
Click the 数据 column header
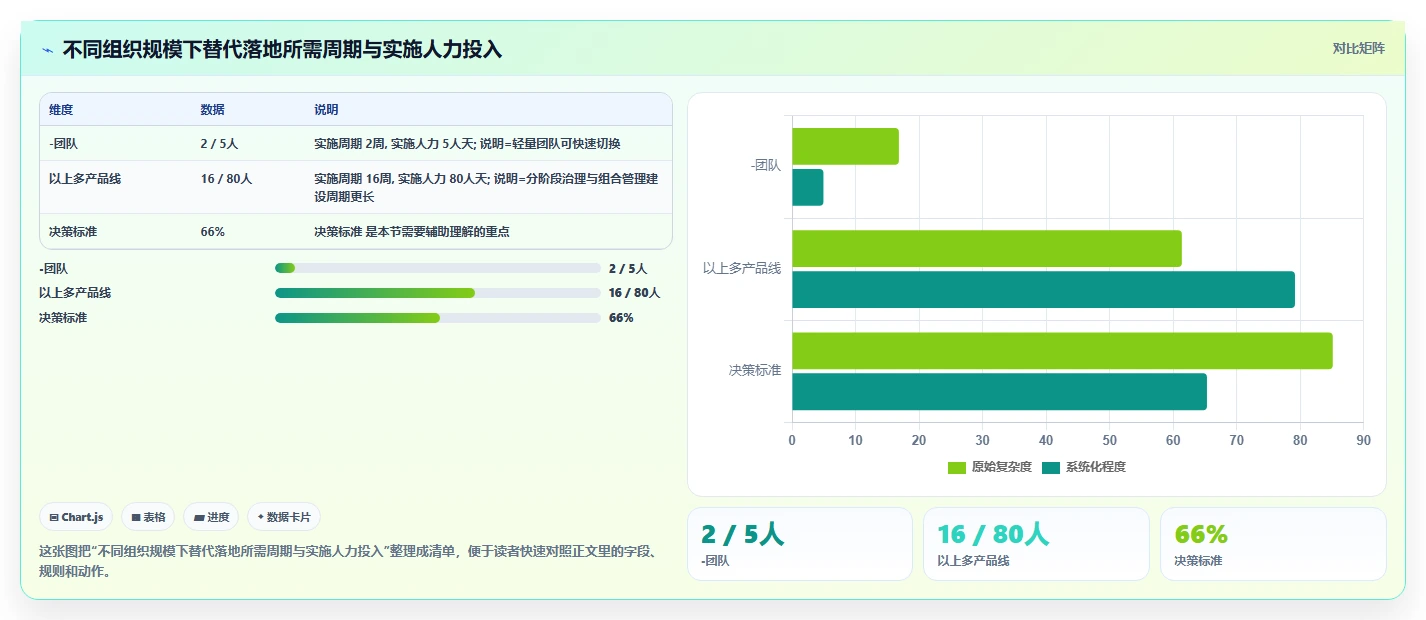point(213,110)
